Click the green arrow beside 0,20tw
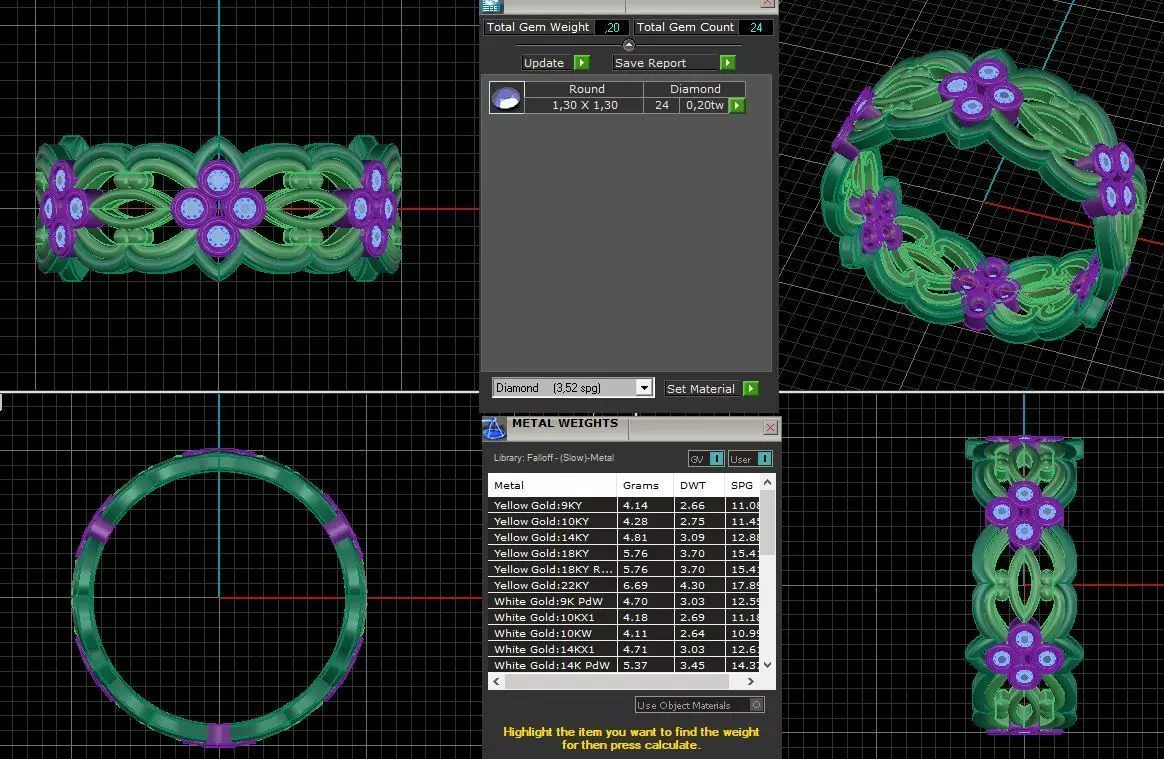 tap(736, 105)
